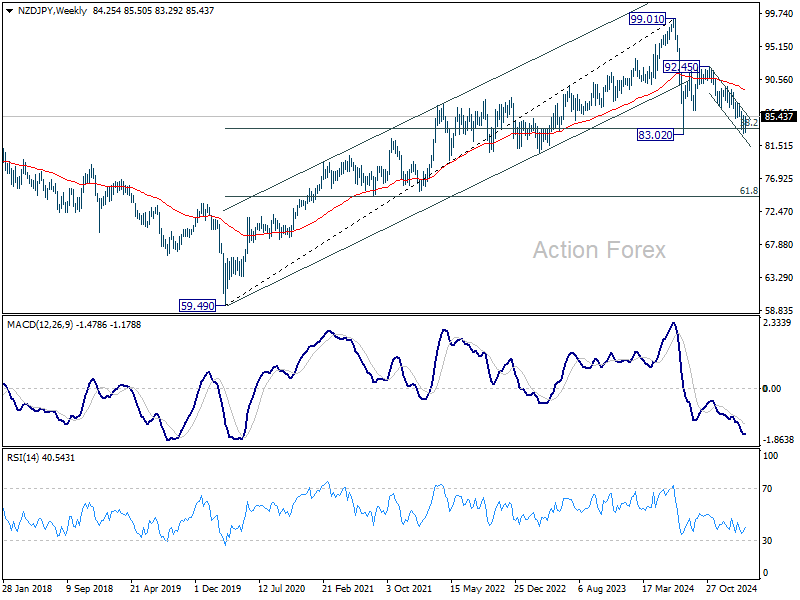Click the 63.290 price axis value

(x=779, y=278)
